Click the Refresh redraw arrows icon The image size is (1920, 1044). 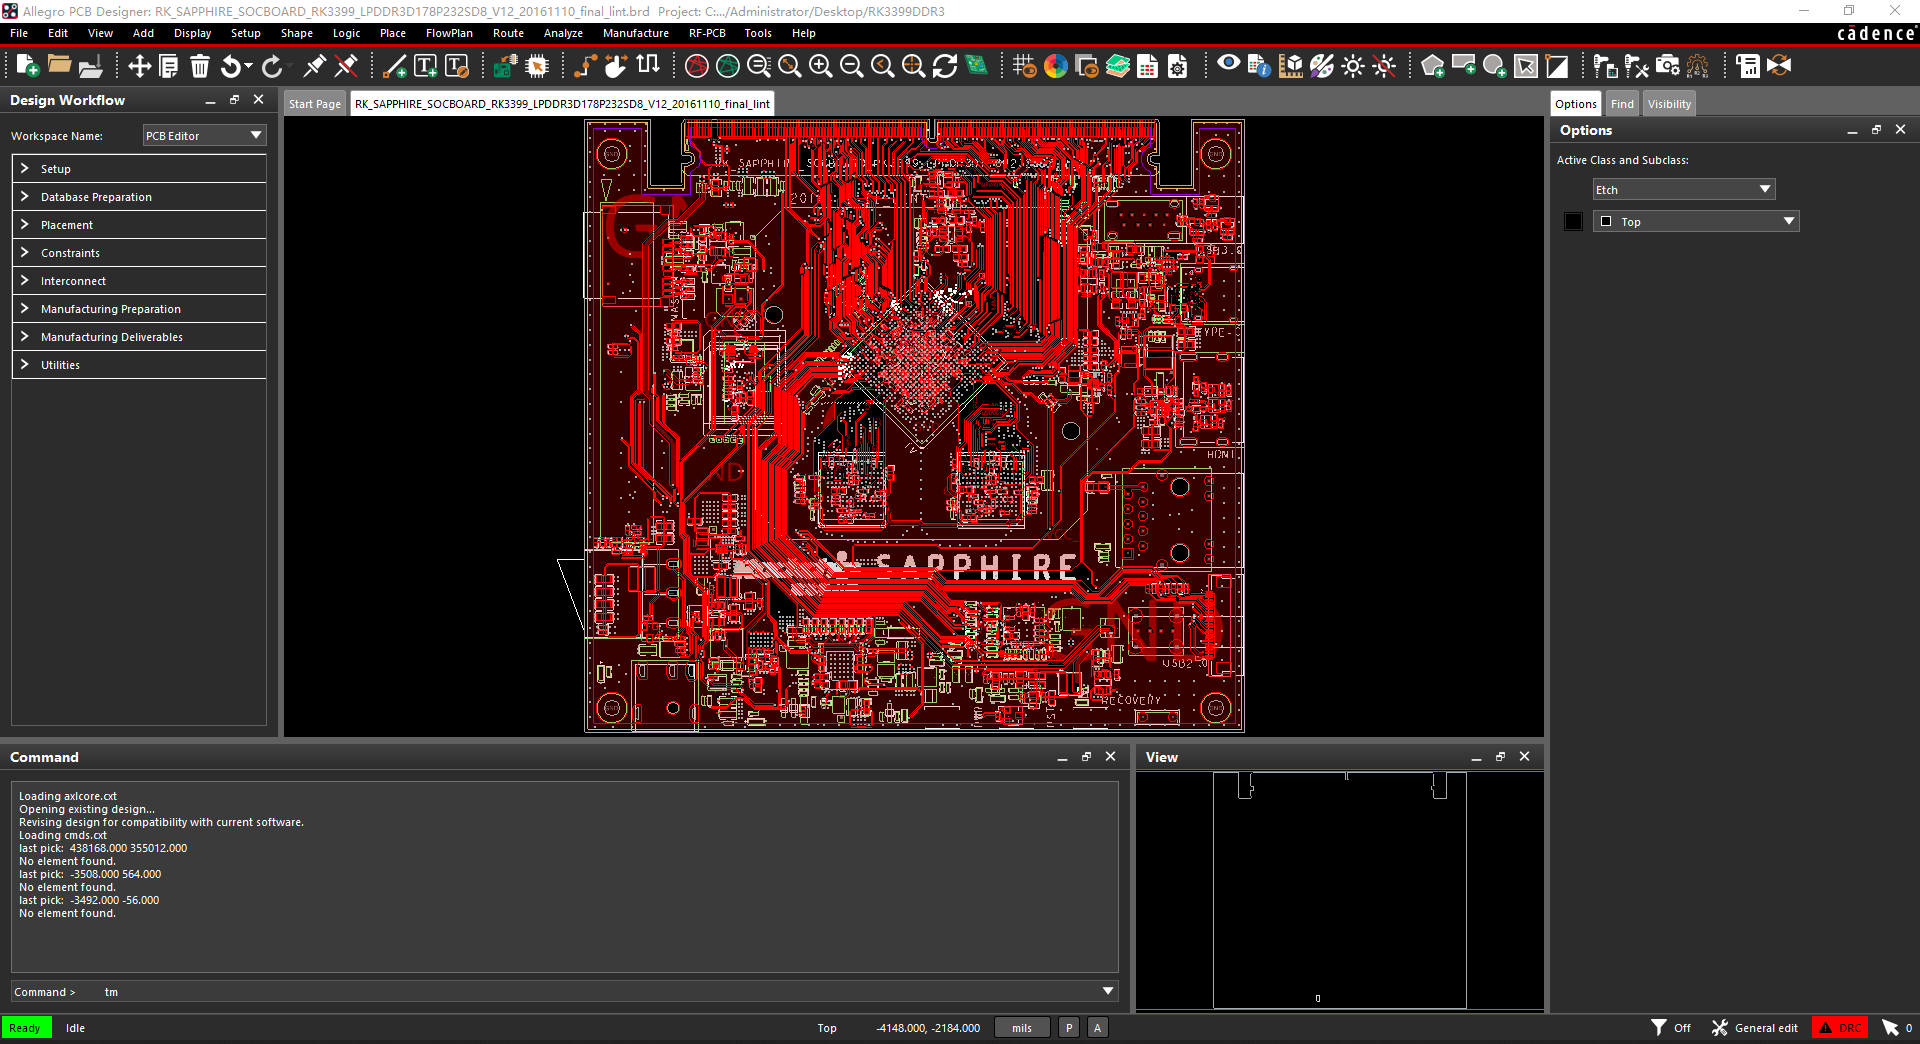[x=945, y=66]
